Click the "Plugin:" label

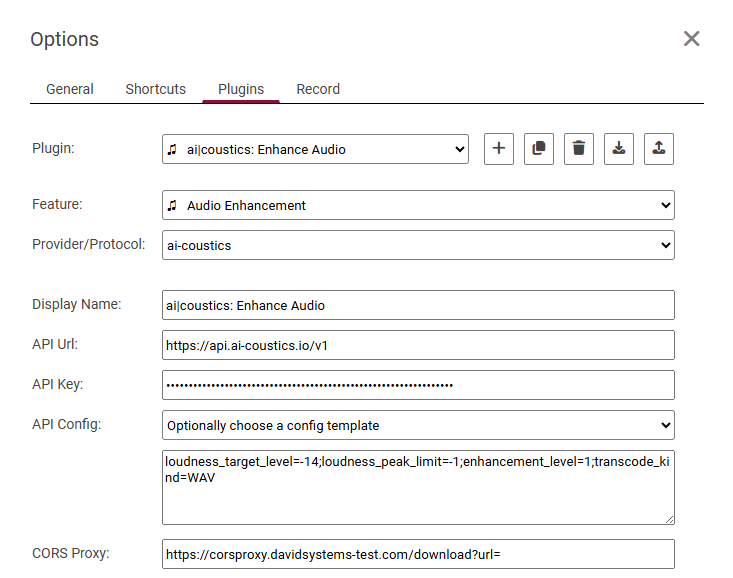[x=53, y=148]
